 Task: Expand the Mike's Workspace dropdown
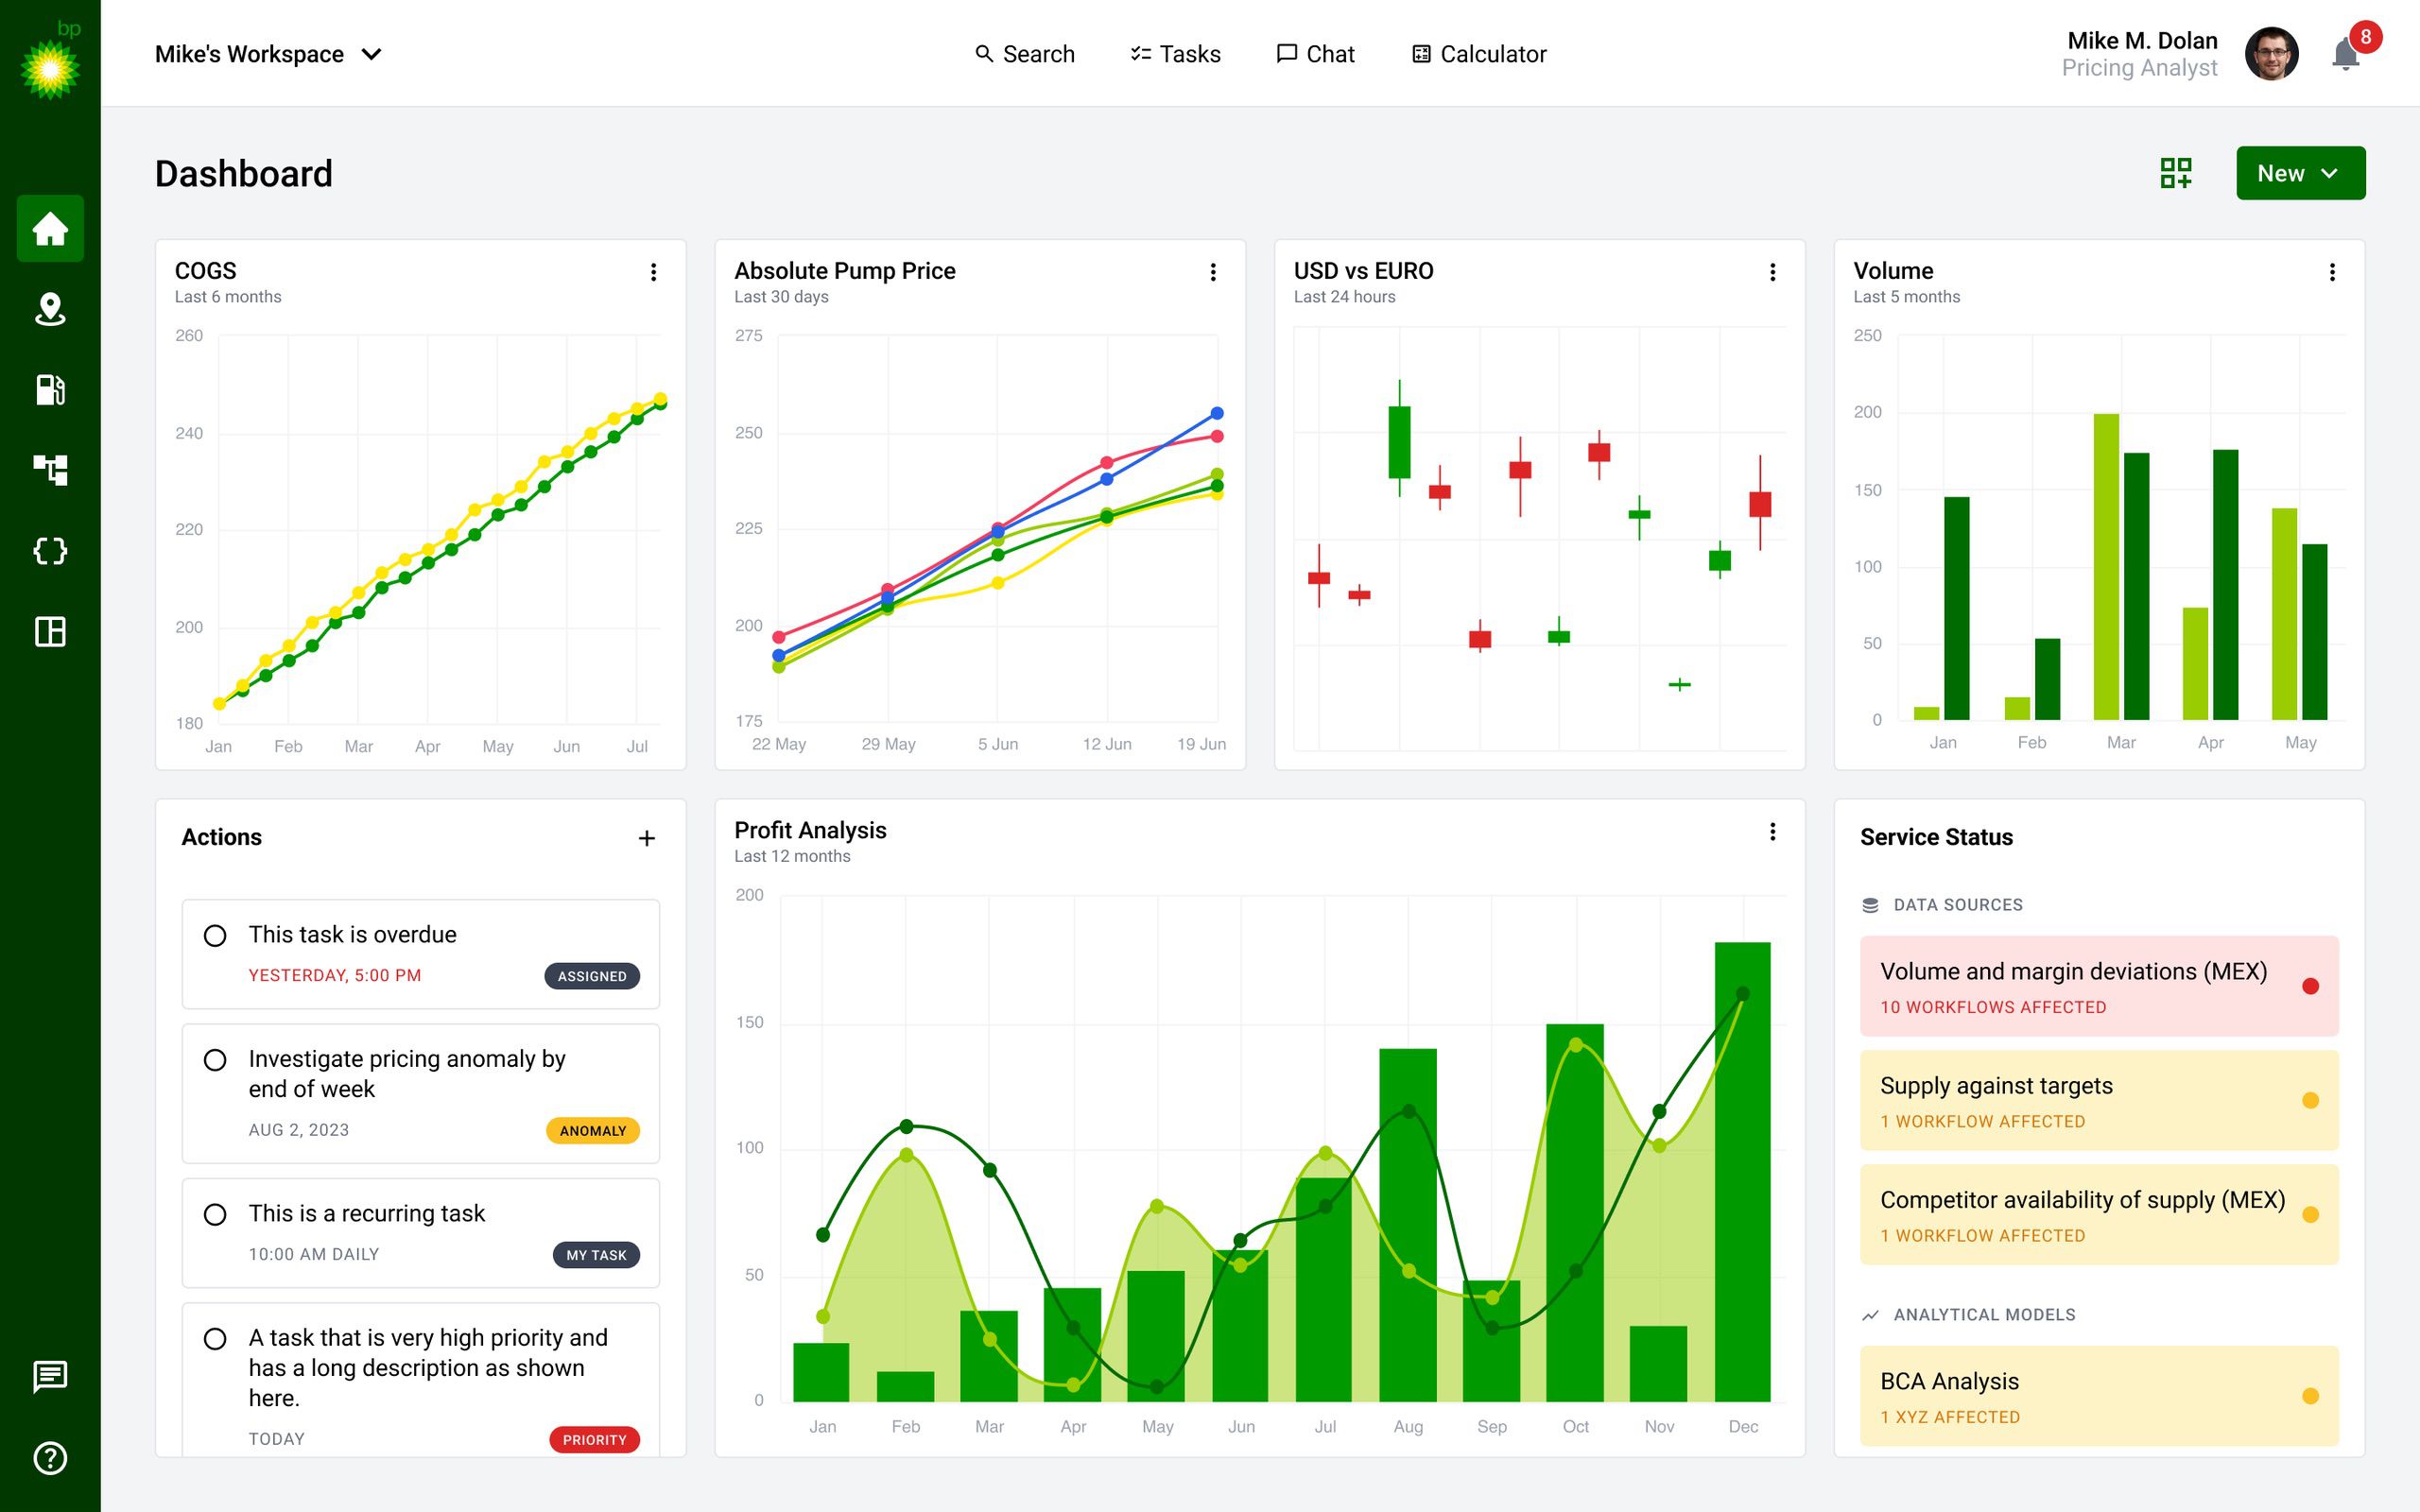[x=269, y=54]
